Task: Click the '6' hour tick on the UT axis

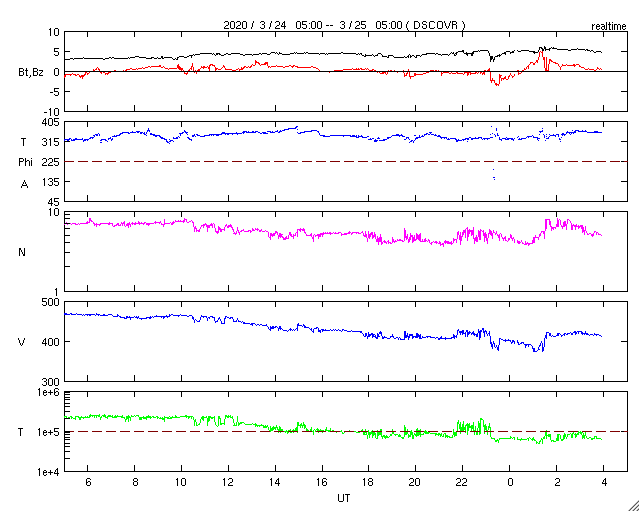Action: pyautogui.click(x=88, y=483)
